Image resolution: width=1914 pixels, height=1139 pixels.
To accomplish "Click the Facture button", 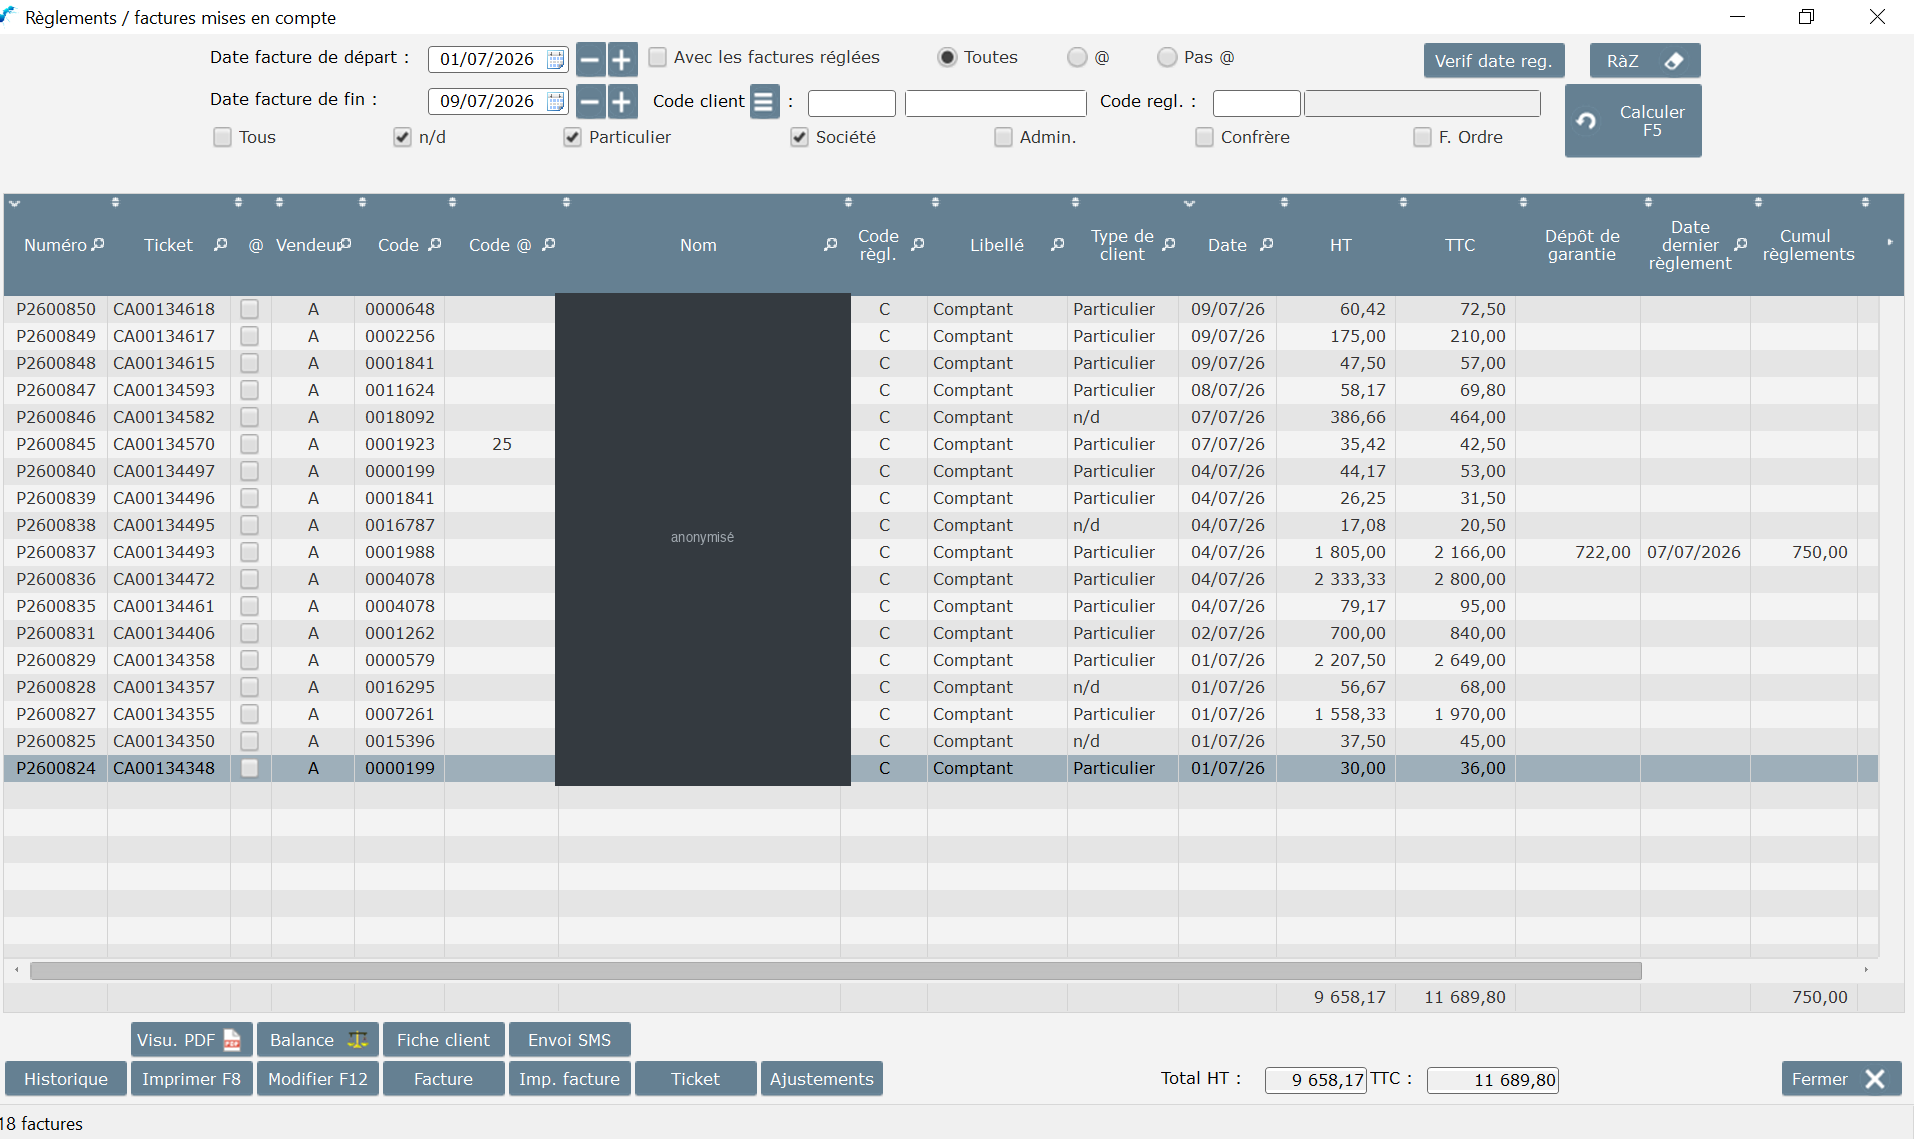I will 444,1079.
